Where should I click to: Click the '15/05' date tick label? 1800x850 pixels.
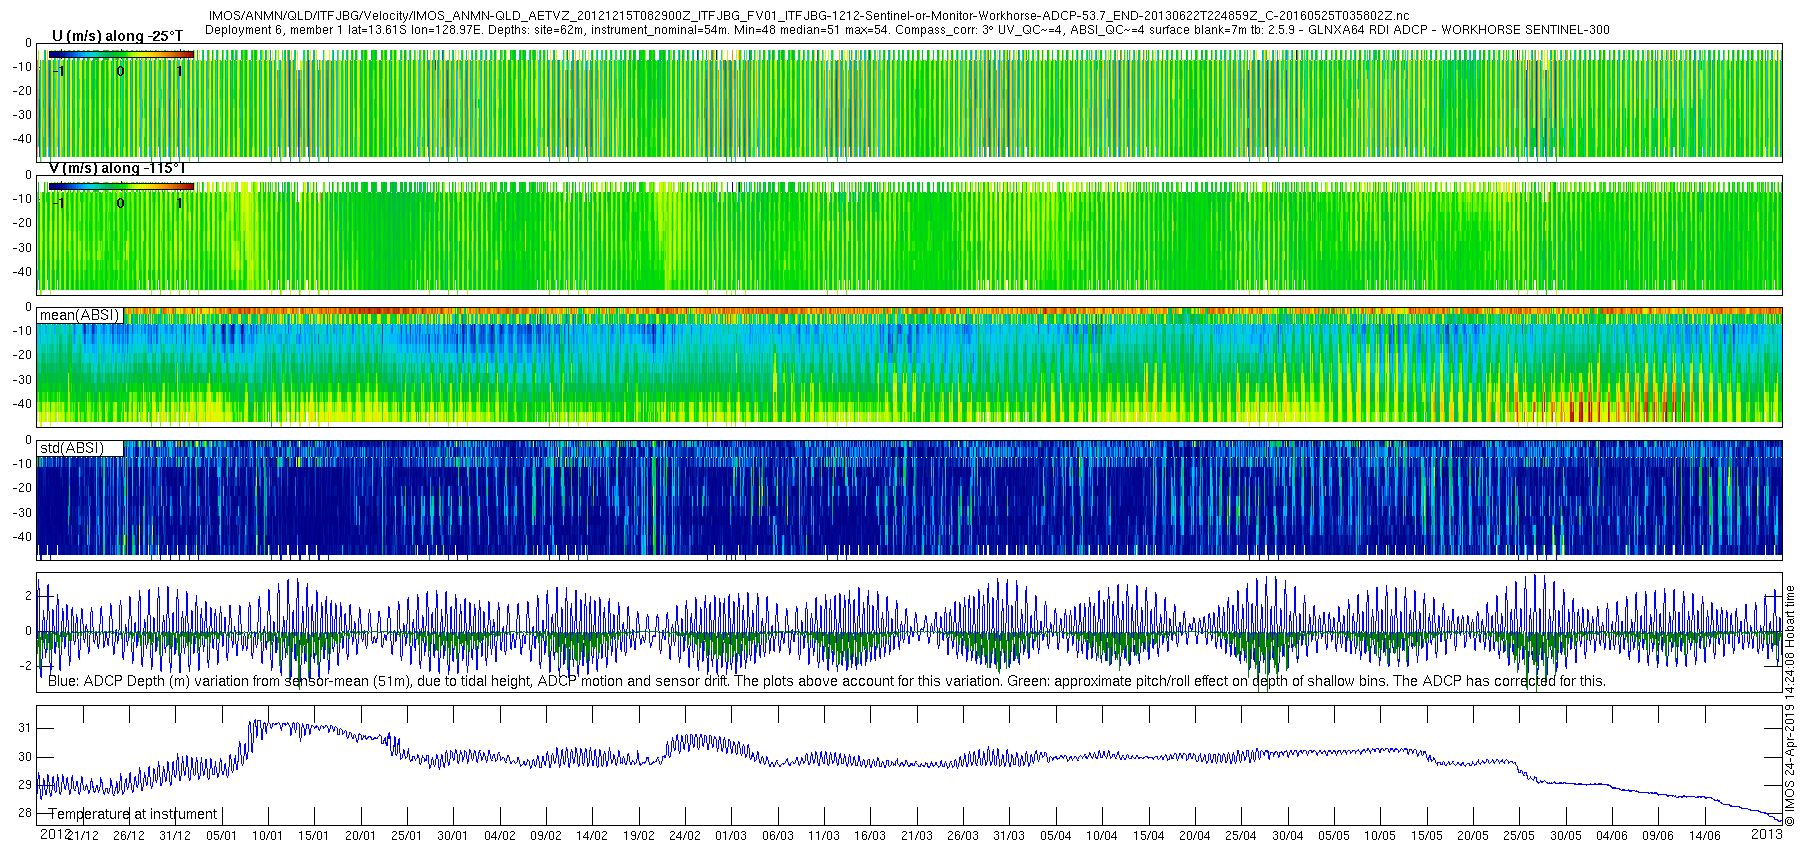1427,836
